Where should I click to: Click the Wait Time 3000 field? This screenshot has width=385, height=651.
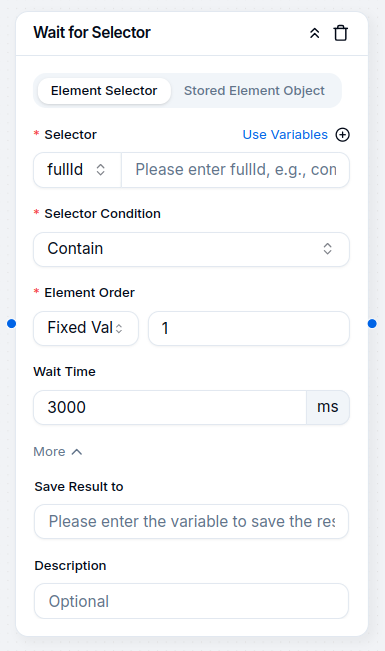pos(170,407)
